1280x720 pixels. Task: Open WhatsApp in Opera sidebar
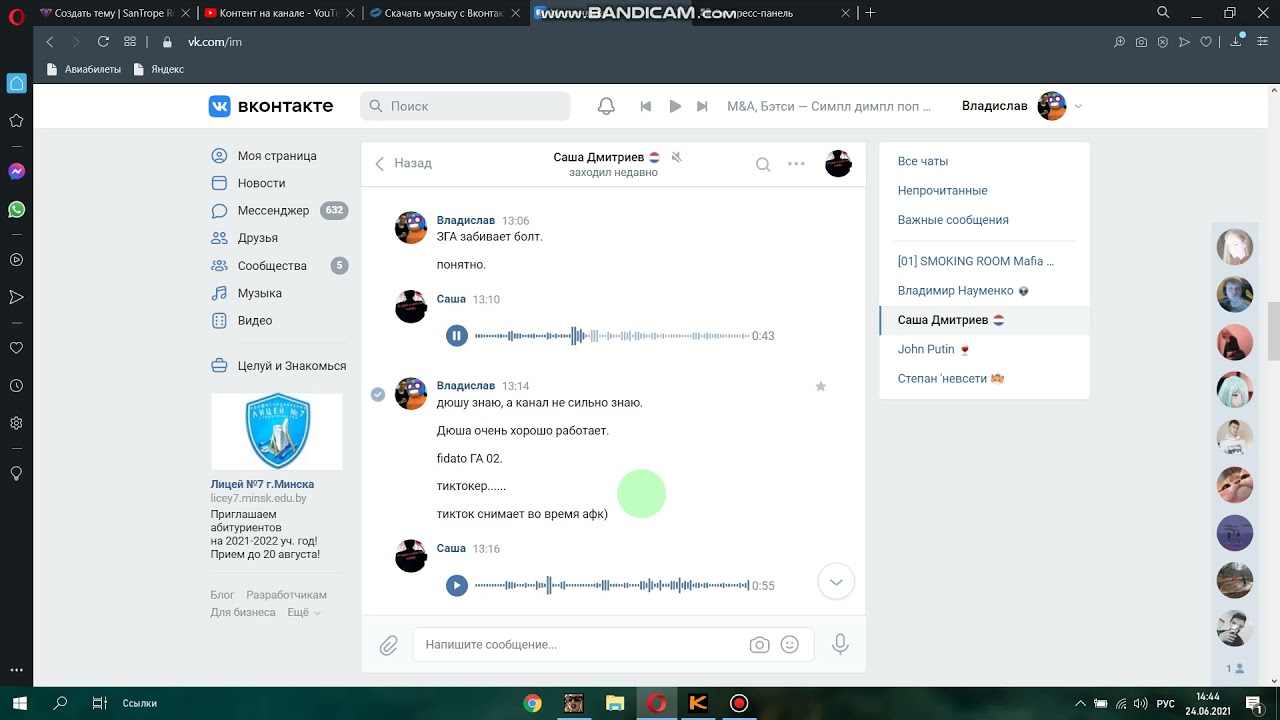coord(16,210)
